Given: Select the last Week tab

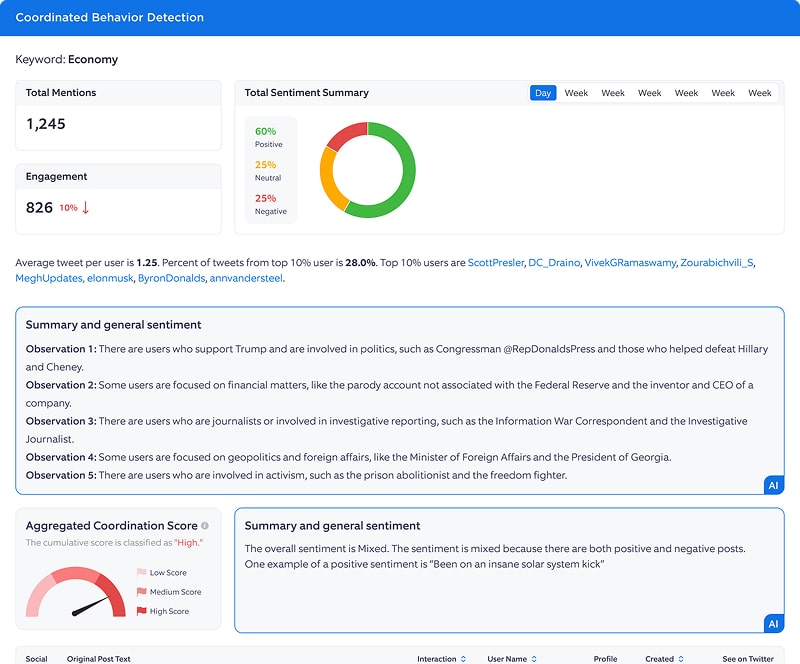Looking at the screenshot, I should point(760,93).
